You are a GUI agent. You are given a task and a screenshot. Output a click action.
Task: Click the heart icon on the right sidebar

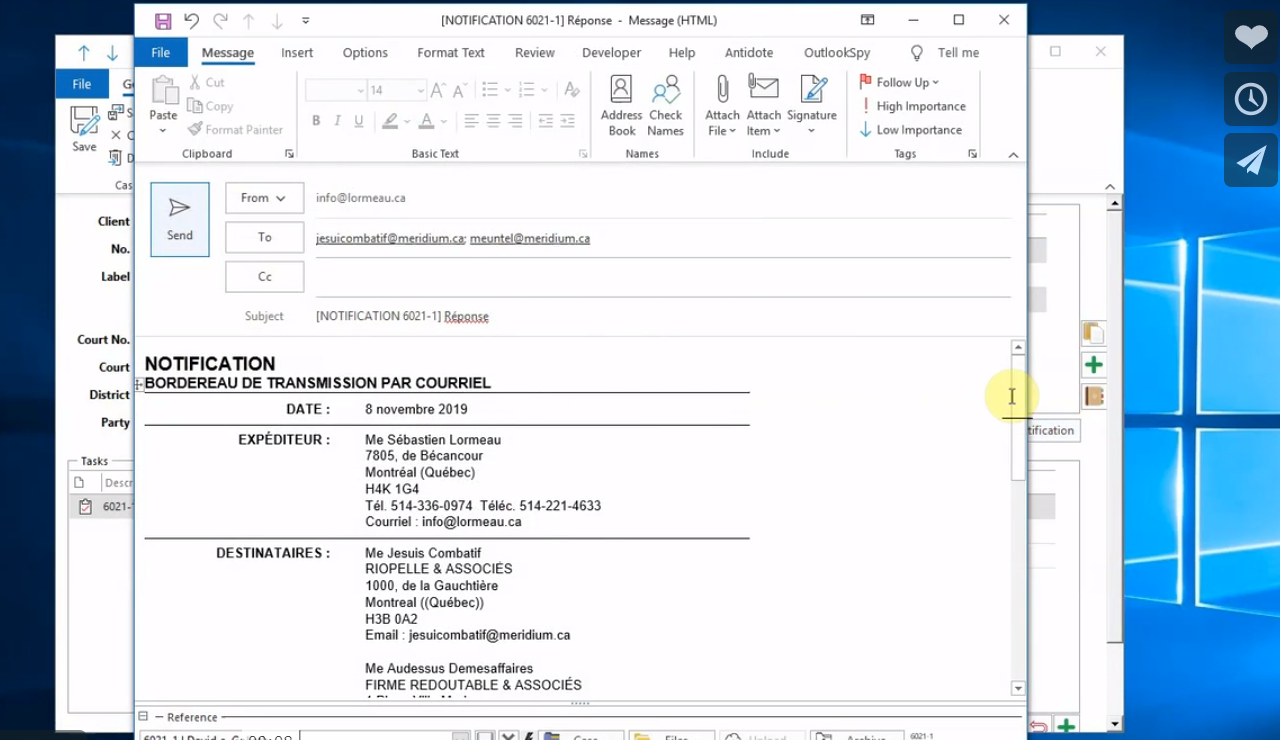click(1251, 38)
